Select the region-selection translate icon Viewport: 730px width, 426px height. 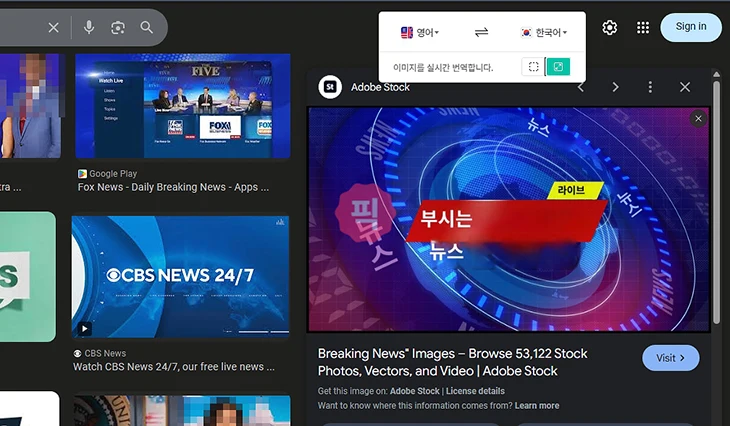(x=534, y=67)
